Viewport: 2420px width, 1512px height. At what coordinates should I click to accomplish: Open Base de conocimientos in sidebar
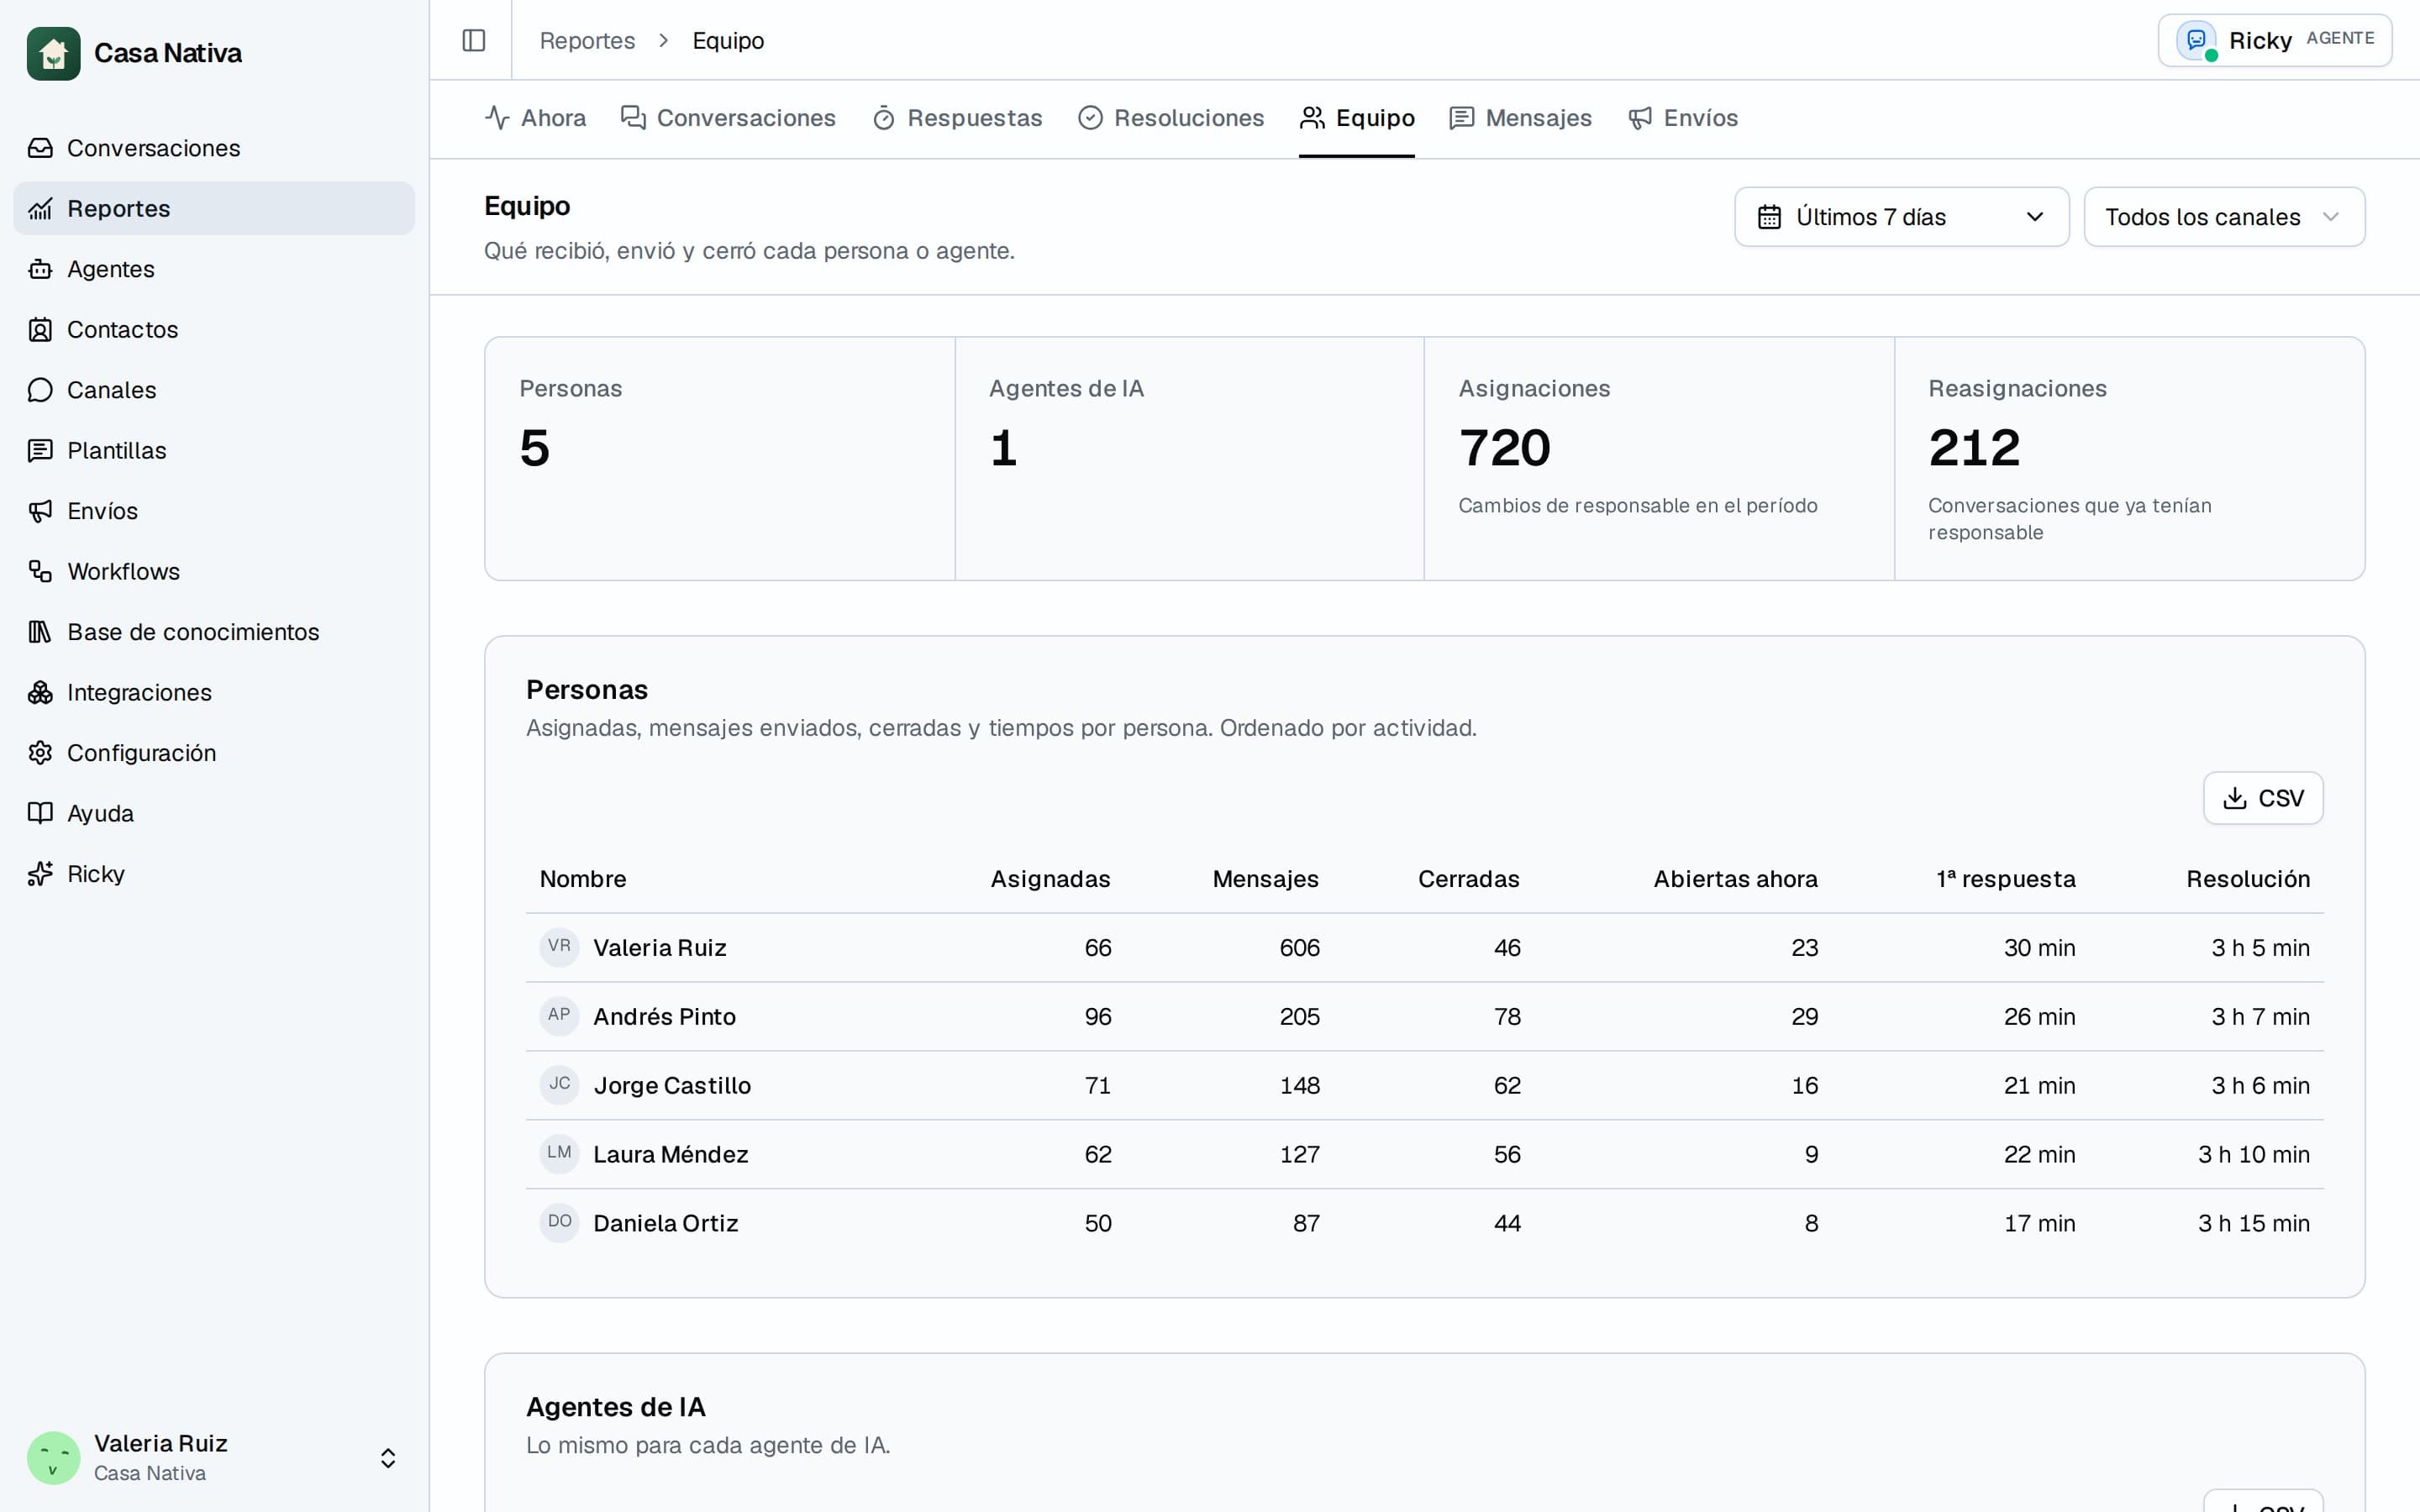(x=214, y=632)
